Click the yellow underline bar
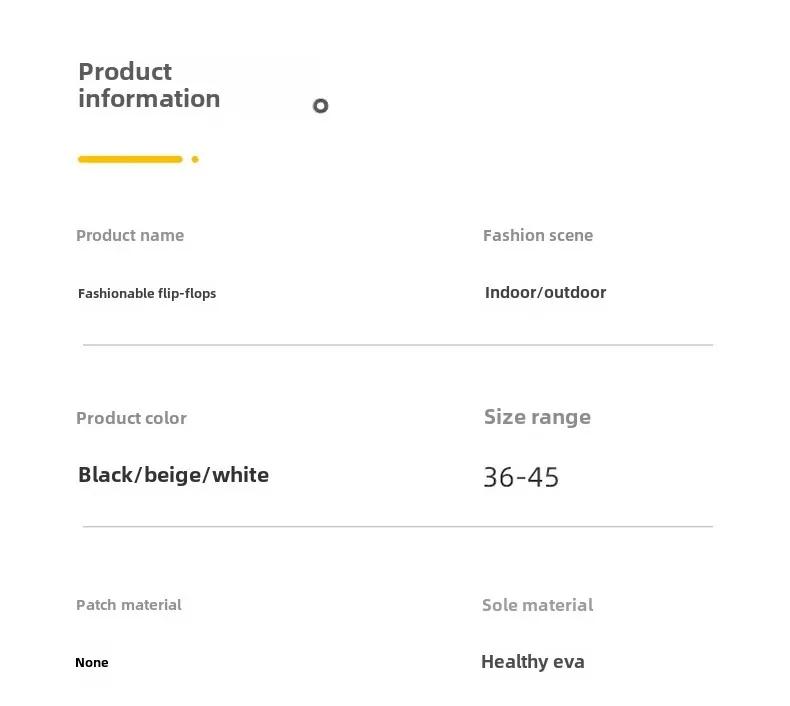 pos(130,159)
